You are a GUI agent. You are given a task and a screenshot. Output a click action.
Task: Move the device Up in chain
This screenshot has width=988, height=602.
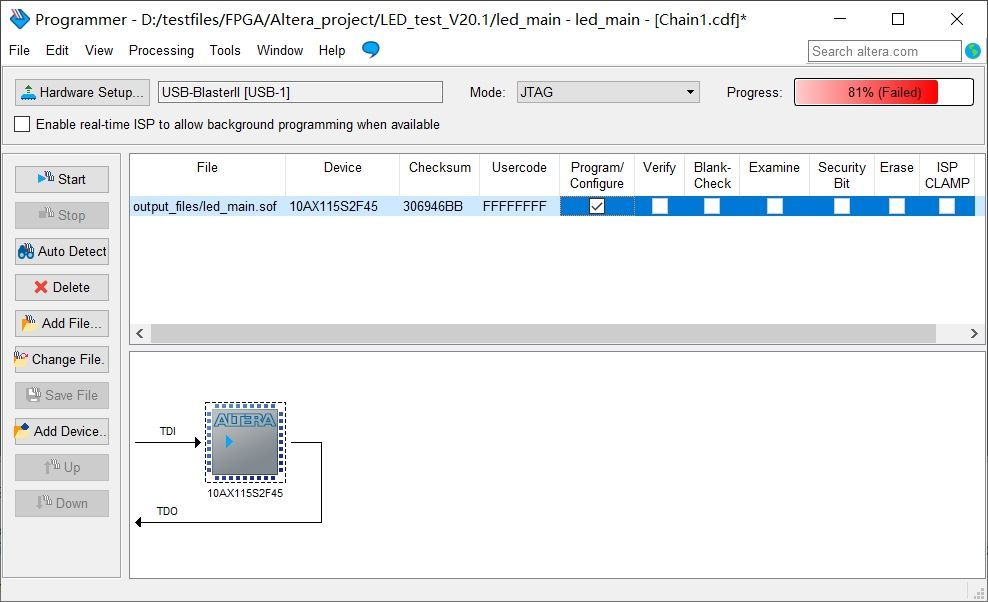[x=62, y=467]
